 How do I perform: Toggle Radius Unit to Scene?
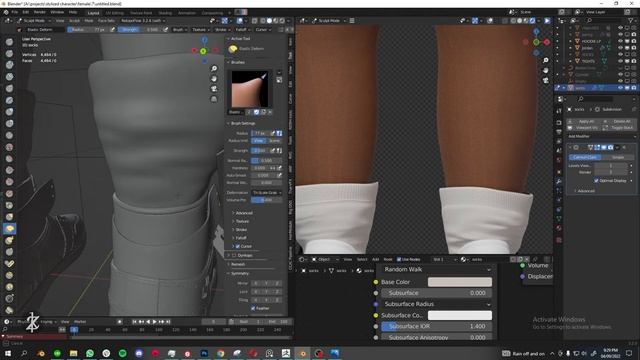(x=274, y=141)
